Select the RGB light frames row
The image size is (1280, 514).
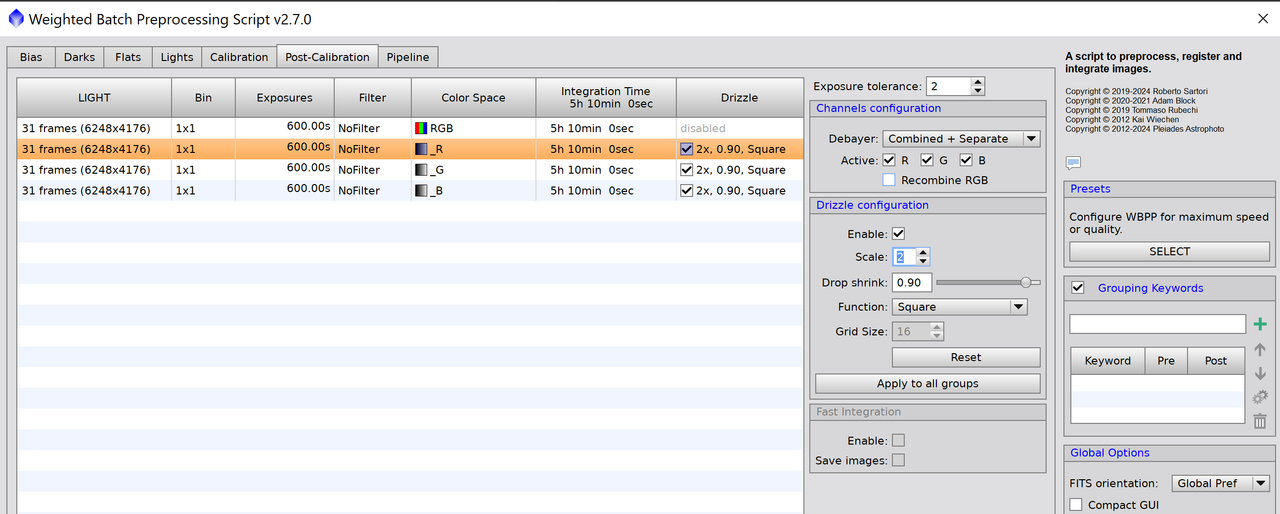[410, 128]
